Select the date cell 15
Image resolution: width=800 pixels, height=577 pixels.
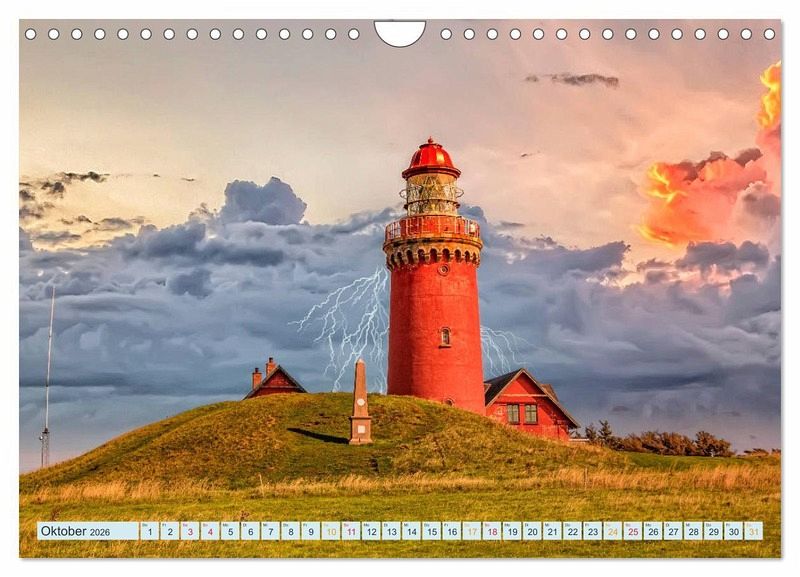tap(432, 531)
